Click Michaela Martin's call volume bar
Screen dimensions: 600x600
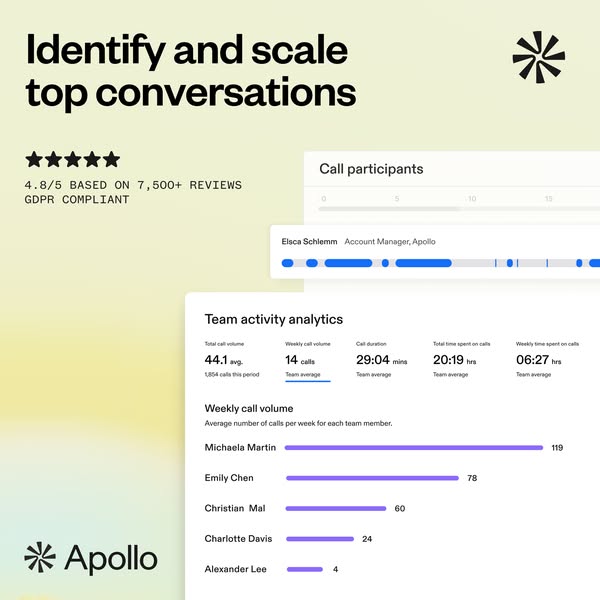pyautogui.click(x=414, y=447)
